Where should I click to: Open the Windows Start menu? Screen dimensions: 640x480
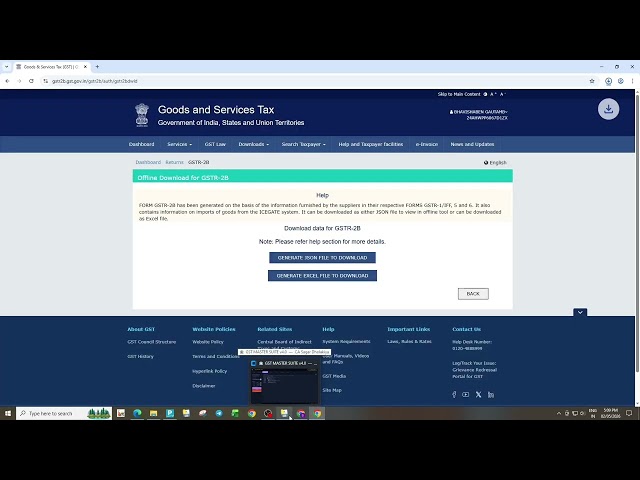click(x=7, y=413)
